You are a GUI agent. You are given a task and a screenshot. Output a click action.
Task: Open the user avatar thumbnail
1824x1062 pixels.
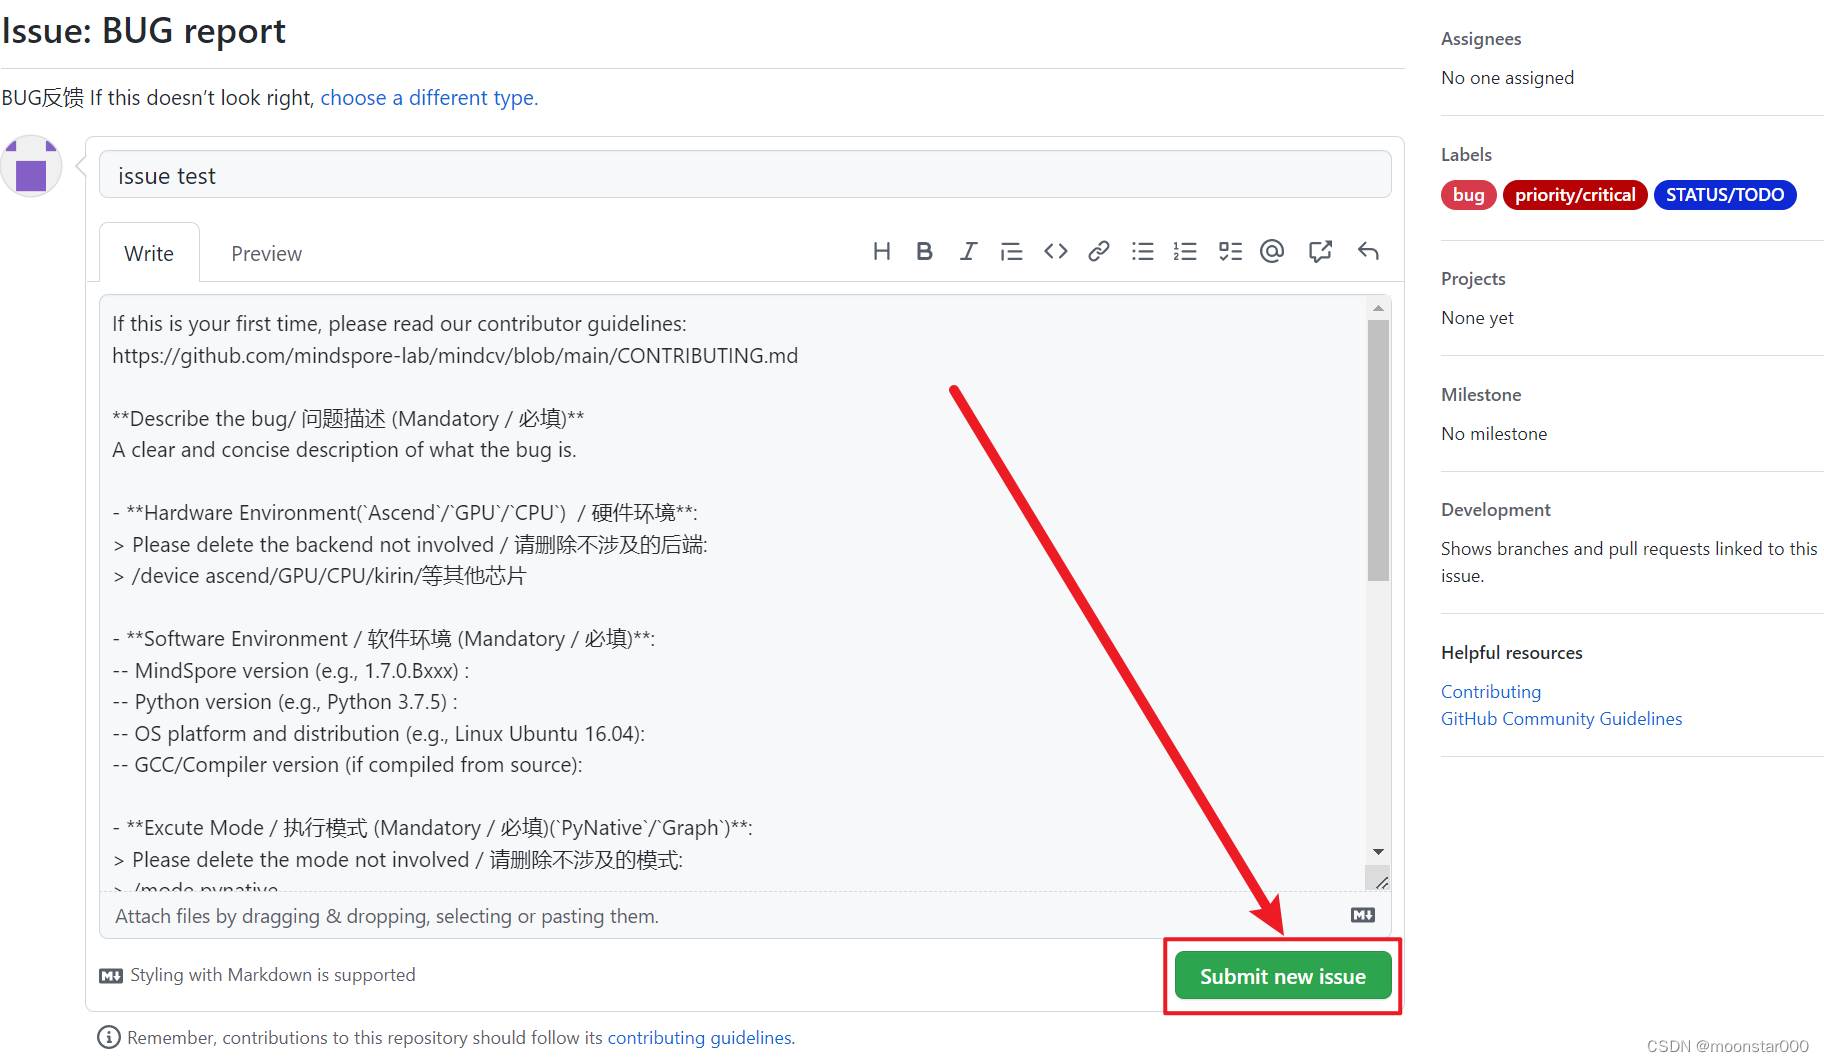point(31,166)
